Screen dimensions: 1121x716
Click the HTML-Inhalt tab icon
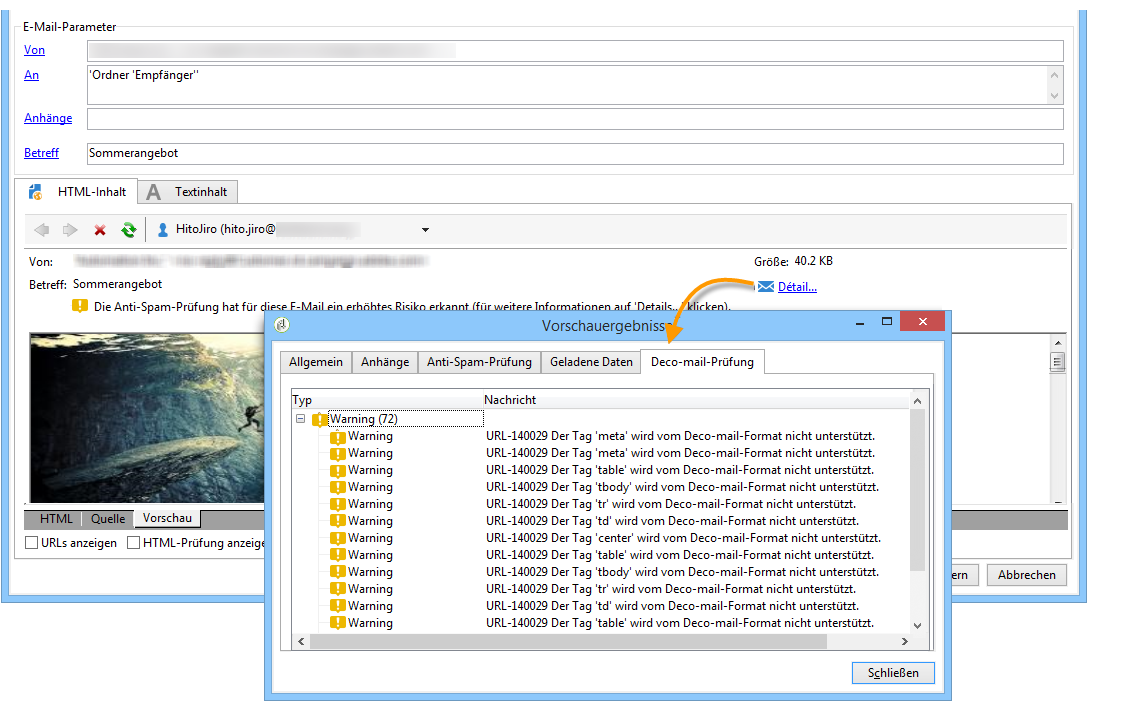[x=35, y=192]
